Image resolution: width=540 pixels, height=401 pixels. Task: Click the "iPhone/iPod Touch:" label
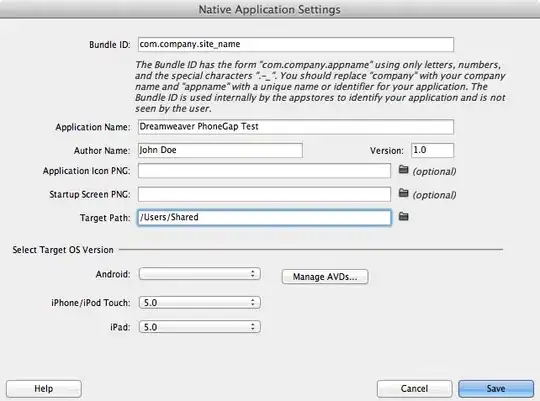click(91, 303)
